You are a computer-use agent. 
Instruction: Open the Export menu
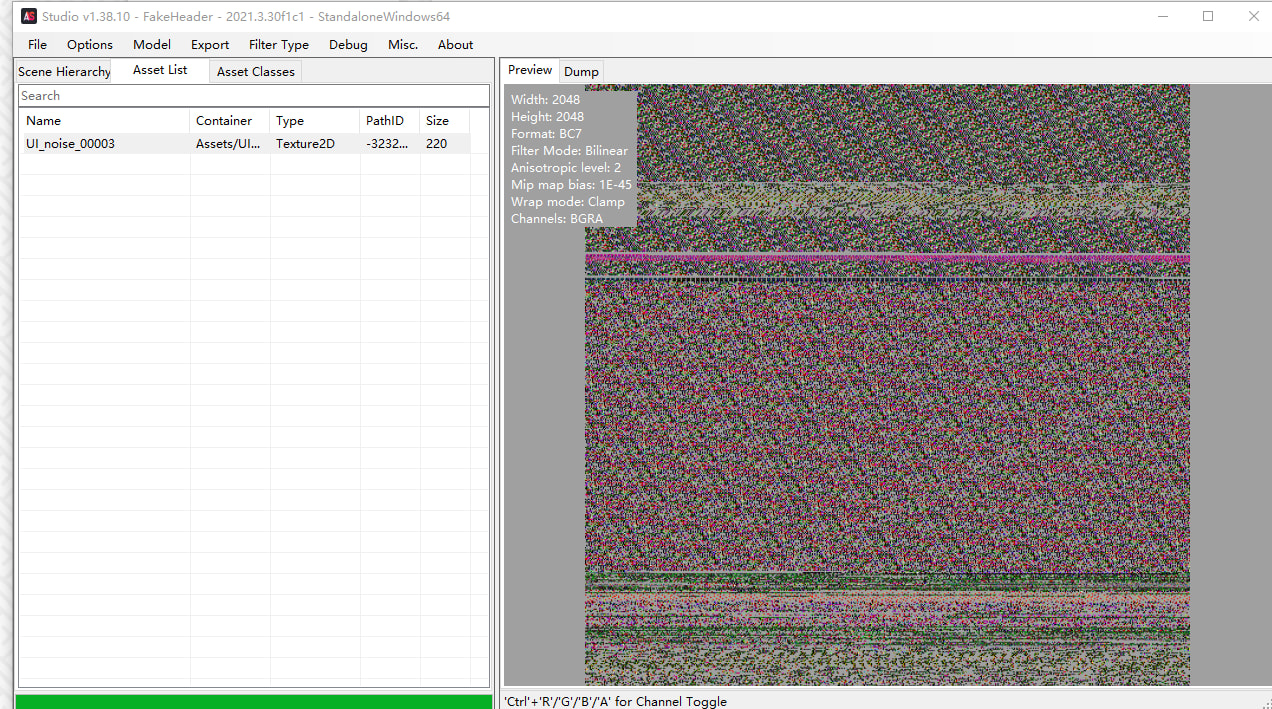(x=210, y=44)
